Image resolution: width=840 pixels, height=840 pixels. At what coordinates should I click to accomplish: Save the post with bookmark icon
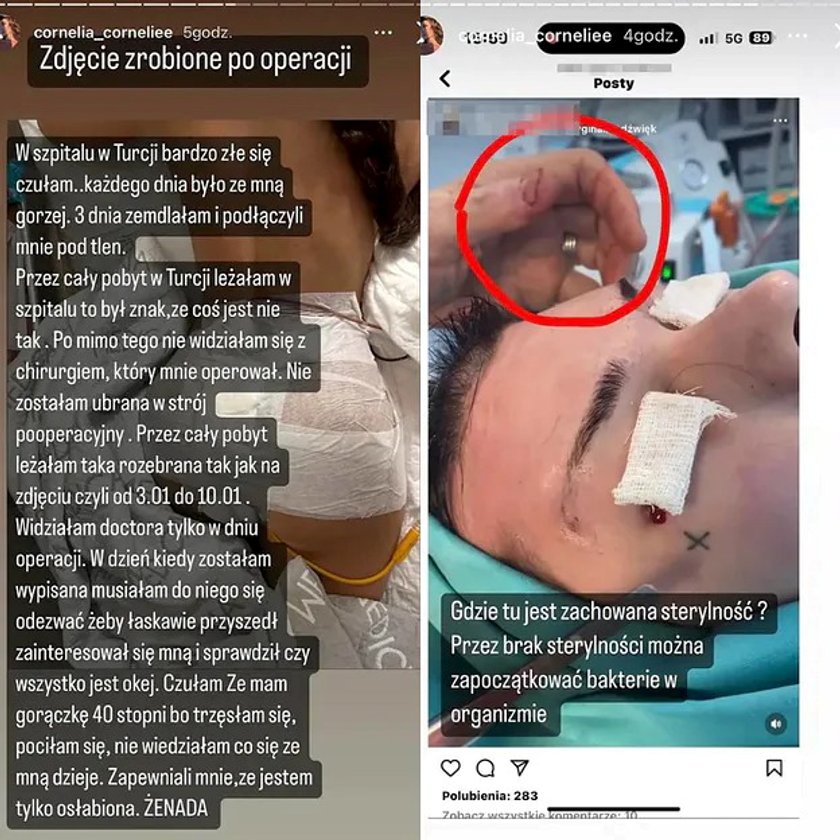pos(774,768)
